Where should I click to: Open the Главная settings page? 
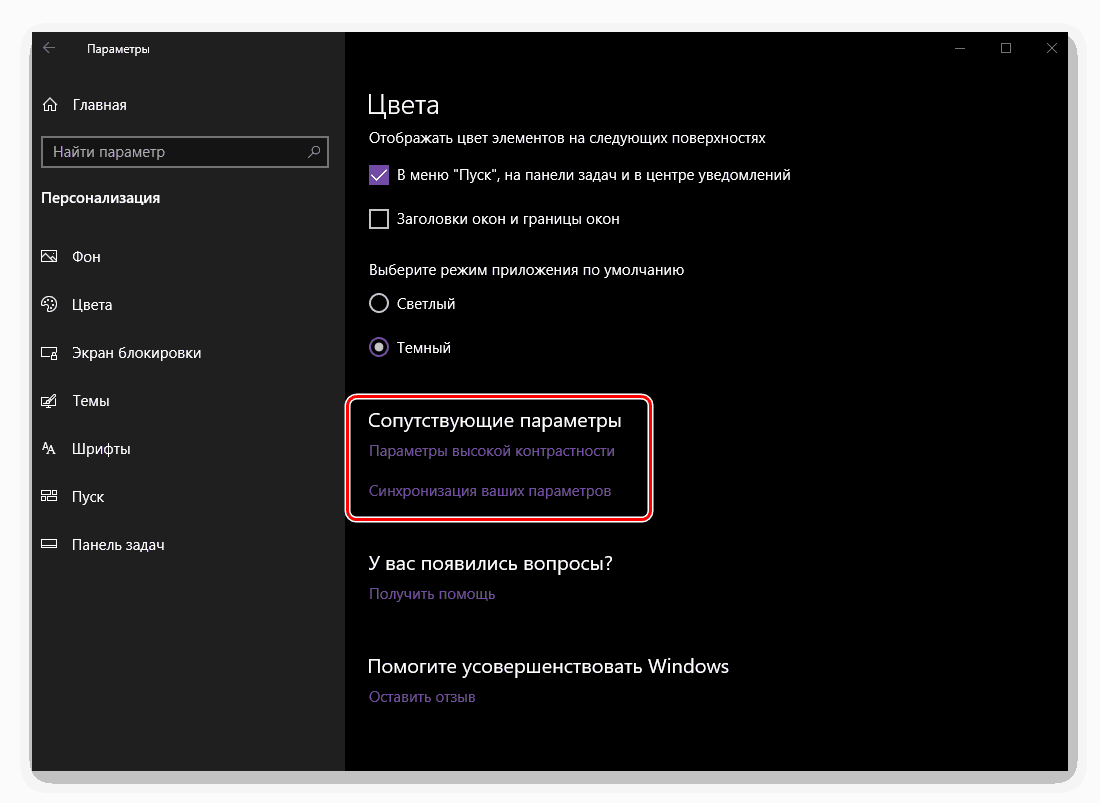tap(100, 104)
